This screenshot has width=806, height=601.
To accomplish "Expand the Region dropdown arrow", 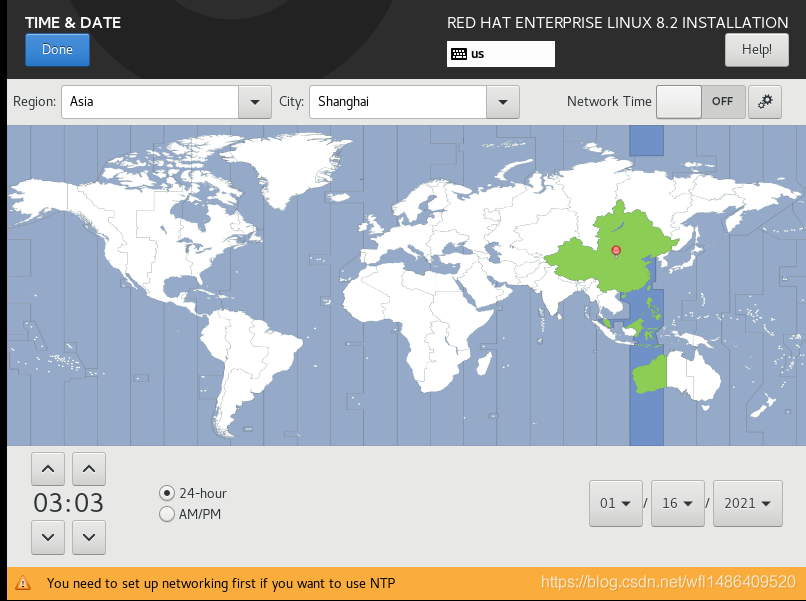I will point(254,102).
